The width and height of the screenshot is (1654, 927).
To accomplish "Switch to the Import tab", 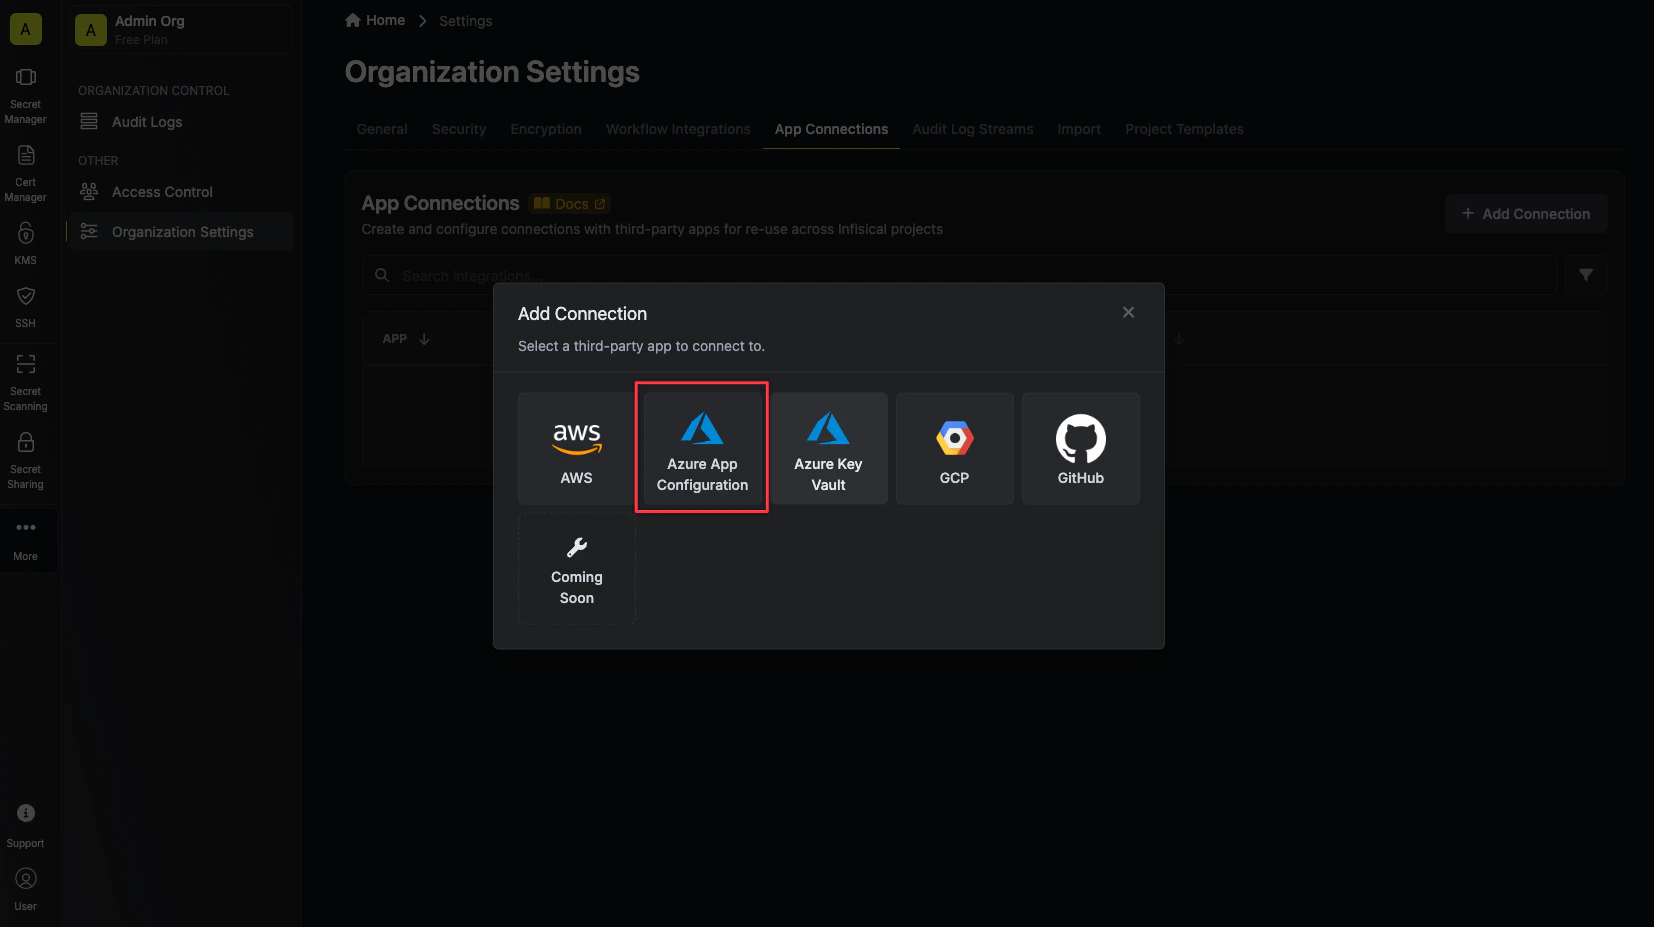I will (x=1079, y=129).
